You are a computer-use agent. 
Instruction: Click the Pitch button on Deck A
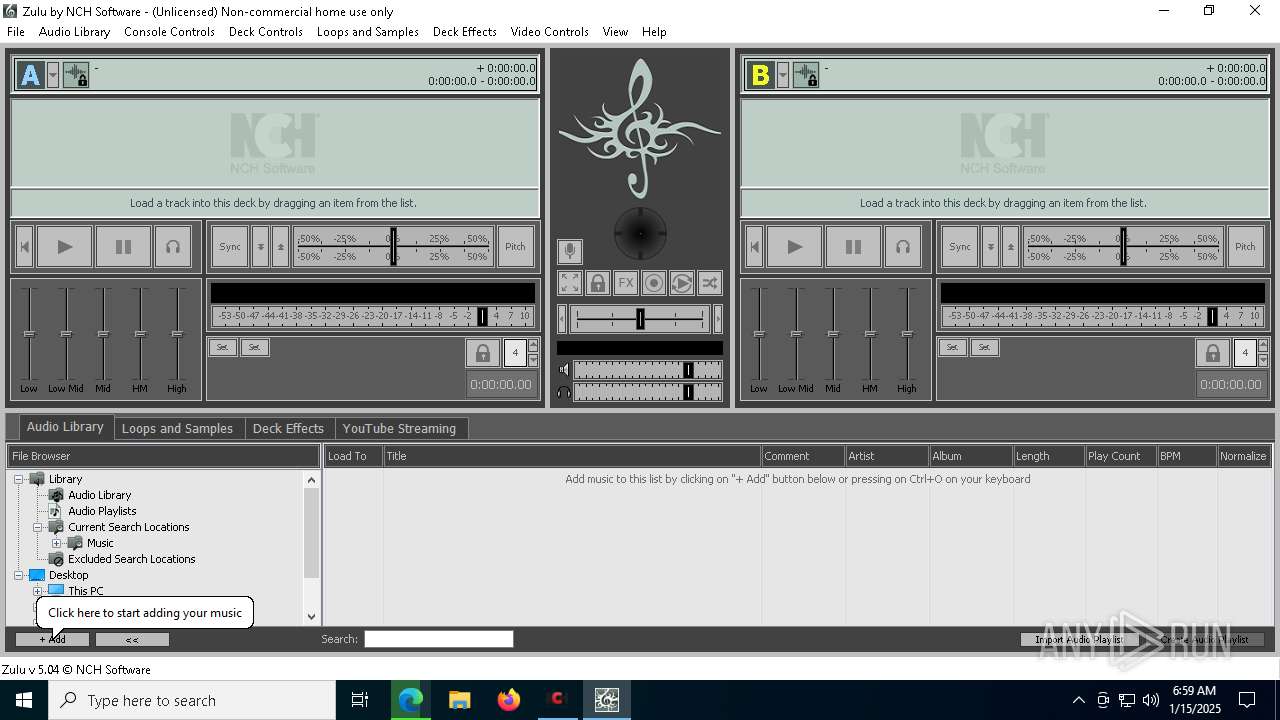pos(515,247)
